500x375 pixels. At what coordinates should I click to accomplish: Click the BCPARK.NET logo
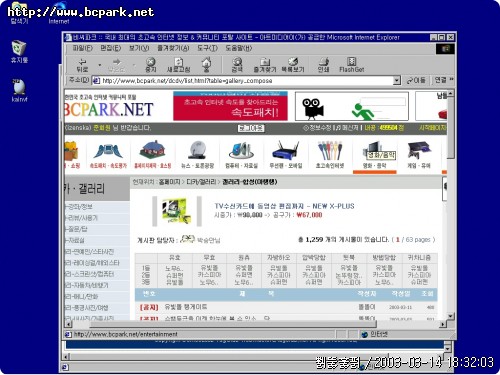click(109, 109)
